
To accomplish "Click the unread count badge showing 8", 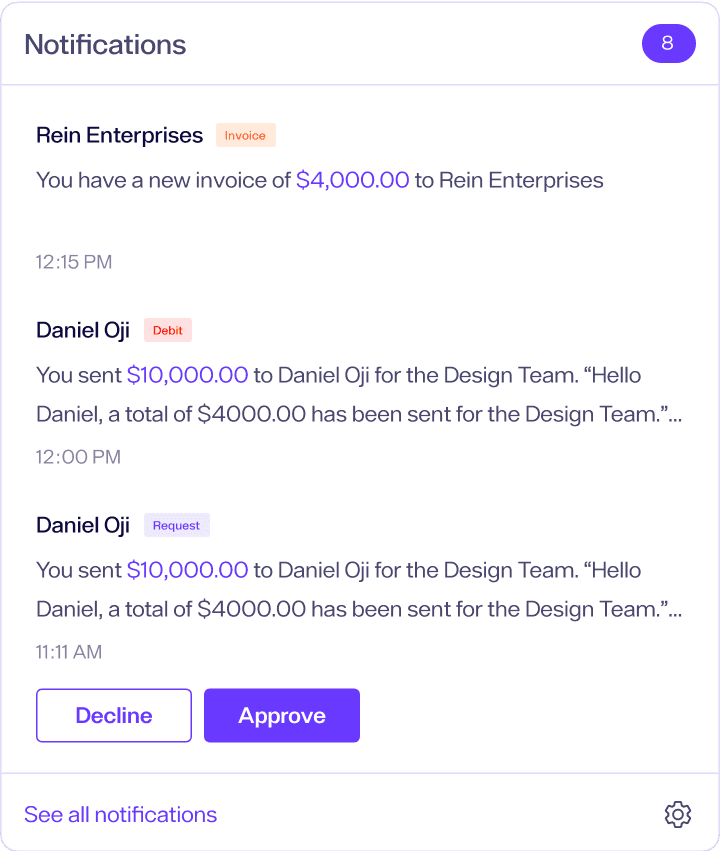I will coord(668,44).
